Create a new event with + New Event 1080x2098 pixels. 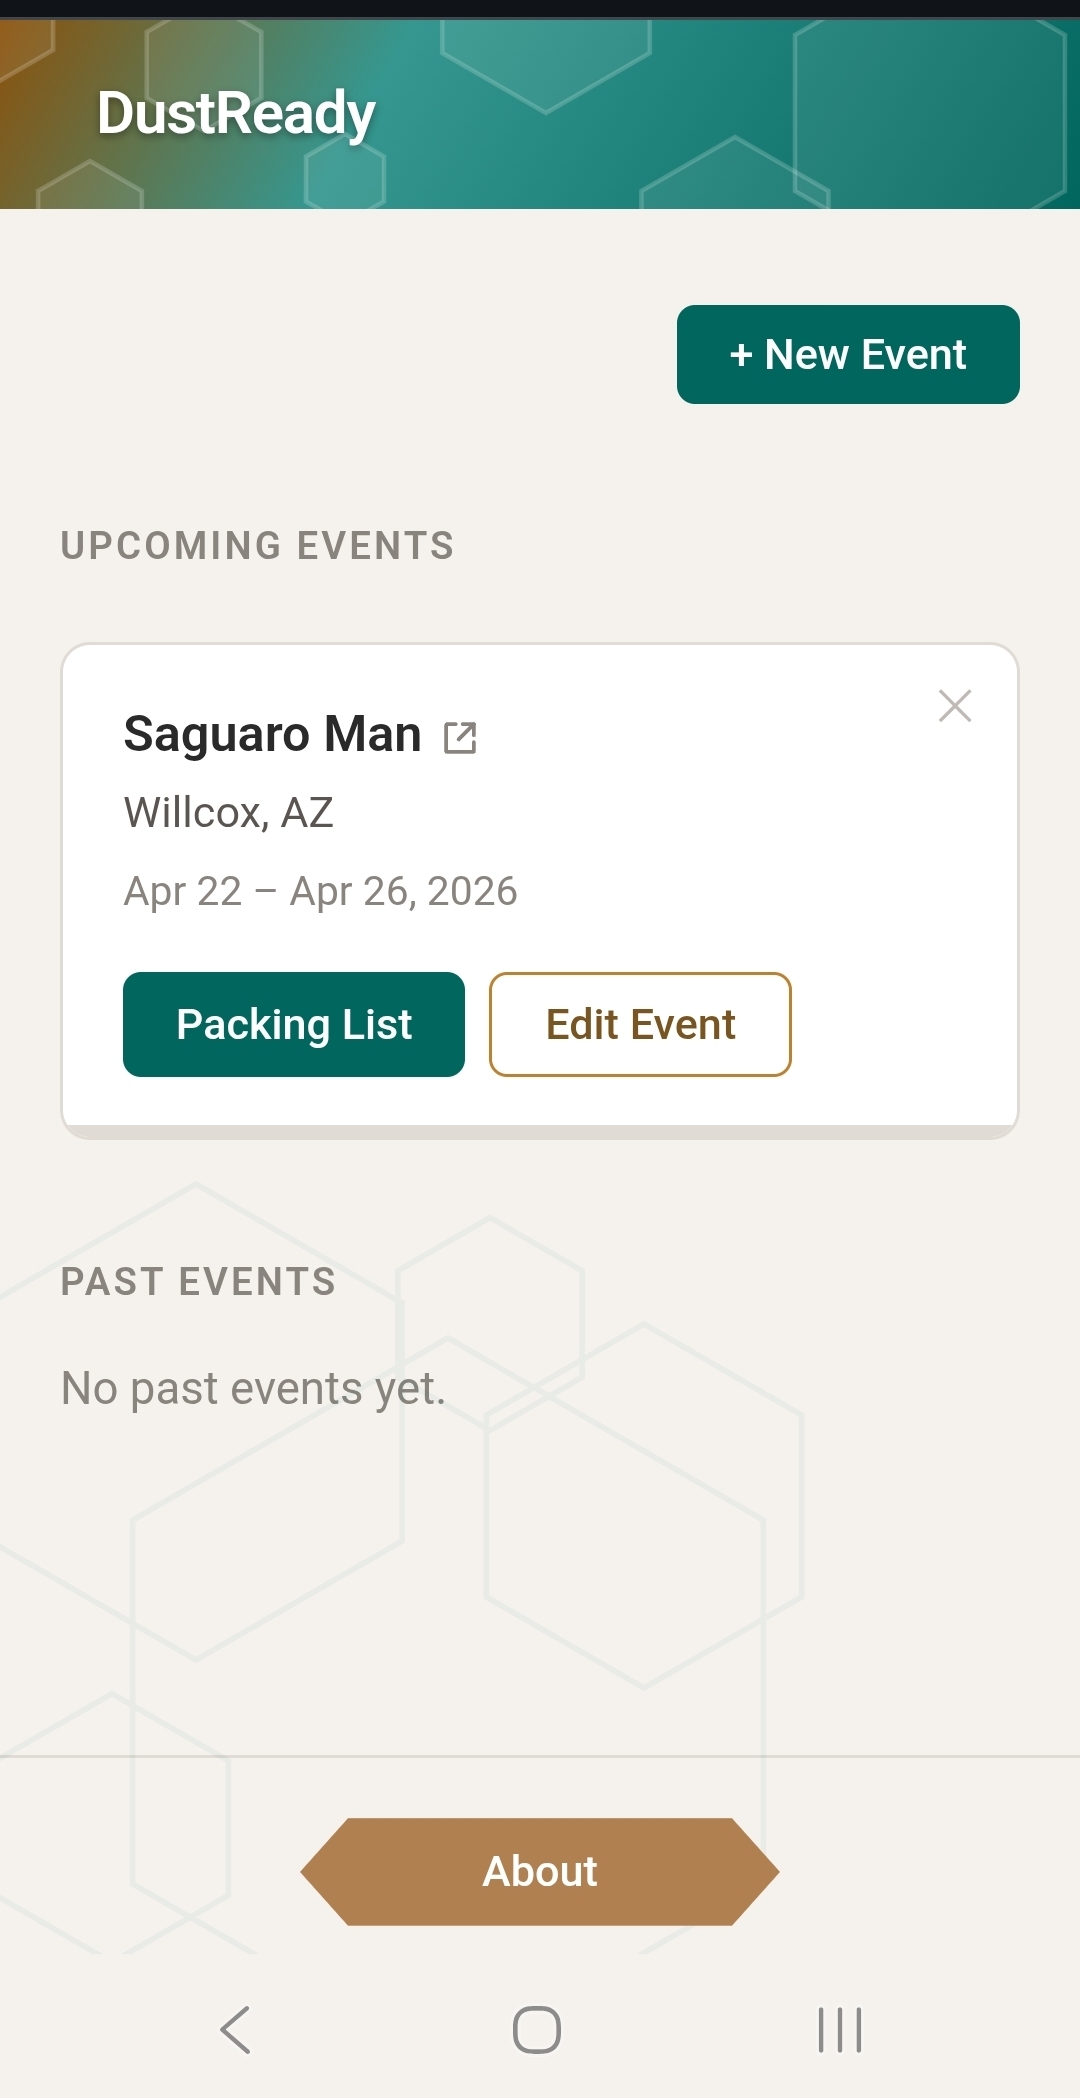pos(848,355)
